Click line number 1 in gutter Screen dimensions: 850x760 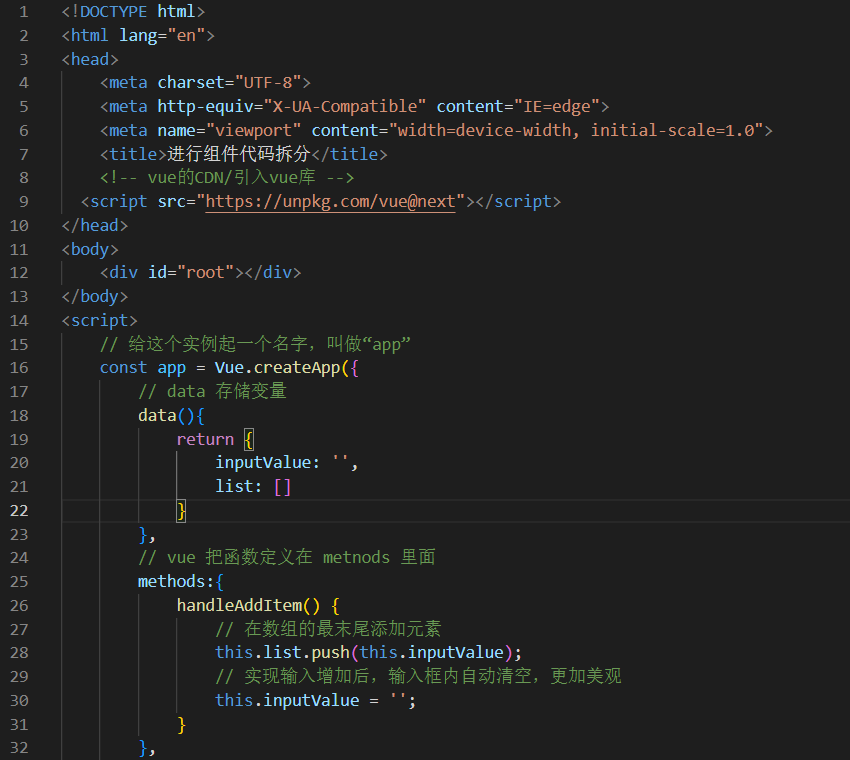coord(24,12)
